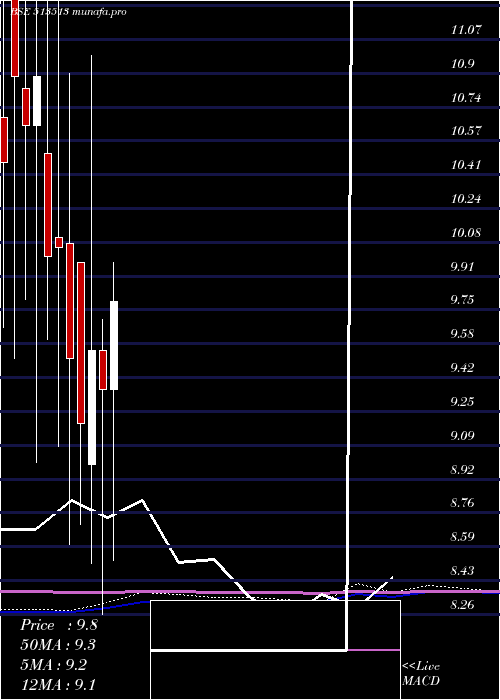500x700 pixels.
Task: Click the Price : 9.8 readout
Action: tap(58, 625)
